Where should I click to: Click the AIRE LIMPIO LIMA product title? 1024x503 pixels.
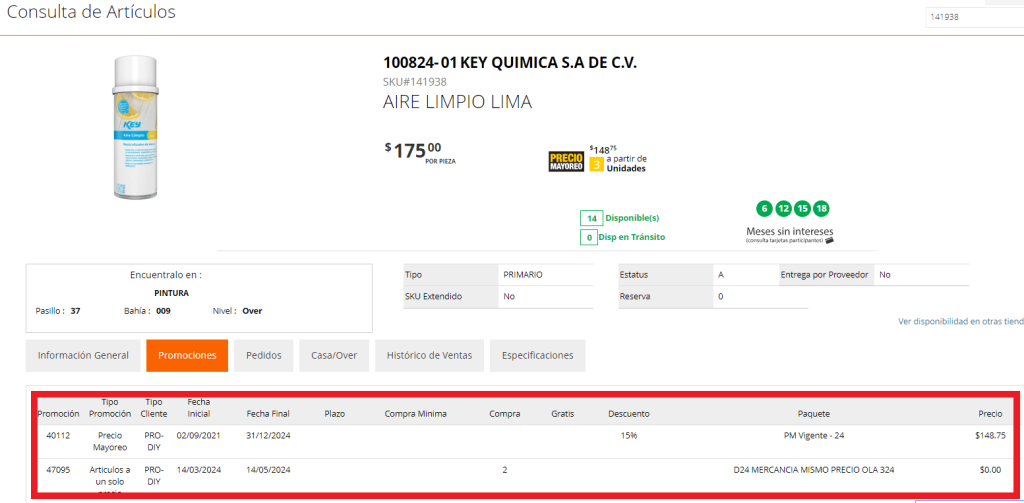pyautogui.click(x=457, y=102)
